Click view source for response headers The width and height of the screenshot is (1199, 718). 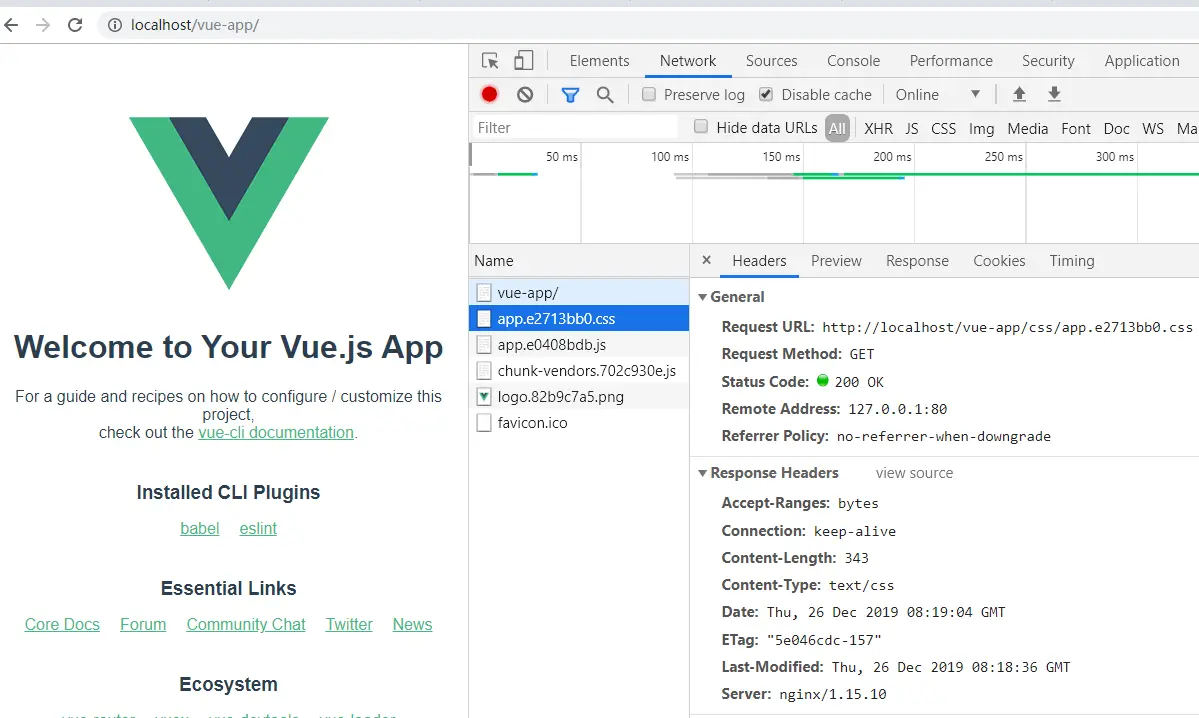click(915, 473)
